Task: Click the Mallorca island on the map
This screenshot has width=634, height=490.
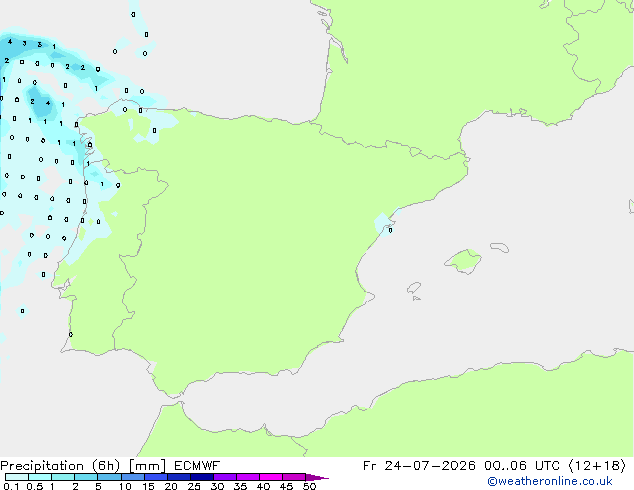Action: tap(463, 261)
